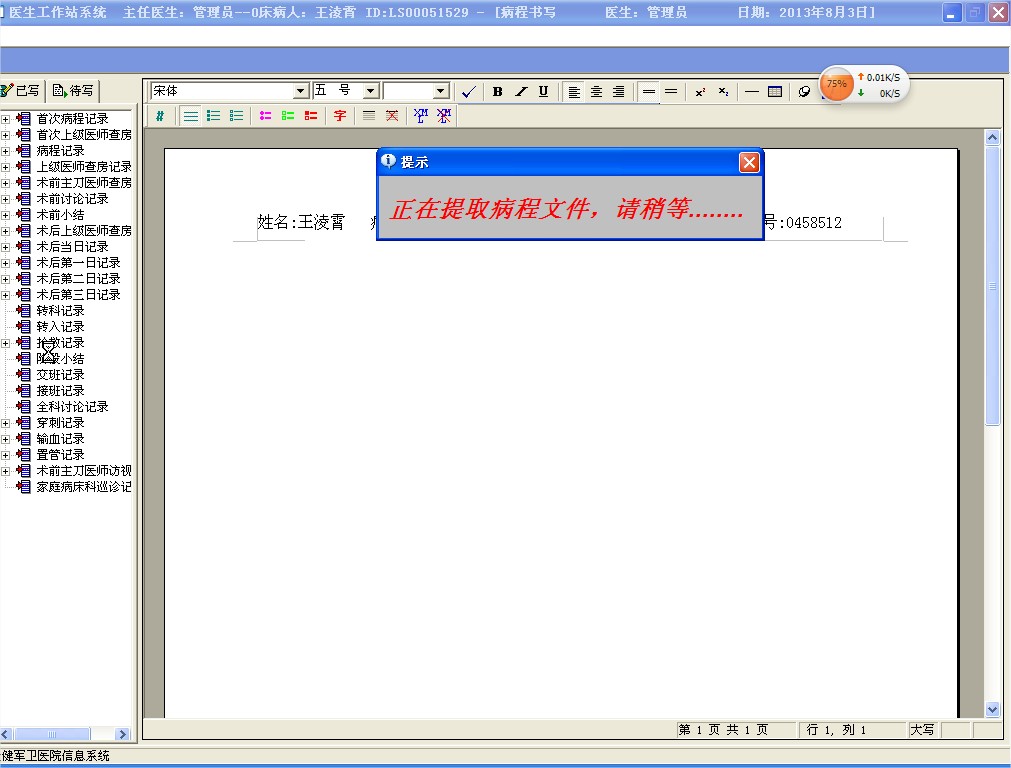This screenshot has width=1011, height=768.
Task: Click the 术后第二日记录 document icon
Action: click(23, 279)
